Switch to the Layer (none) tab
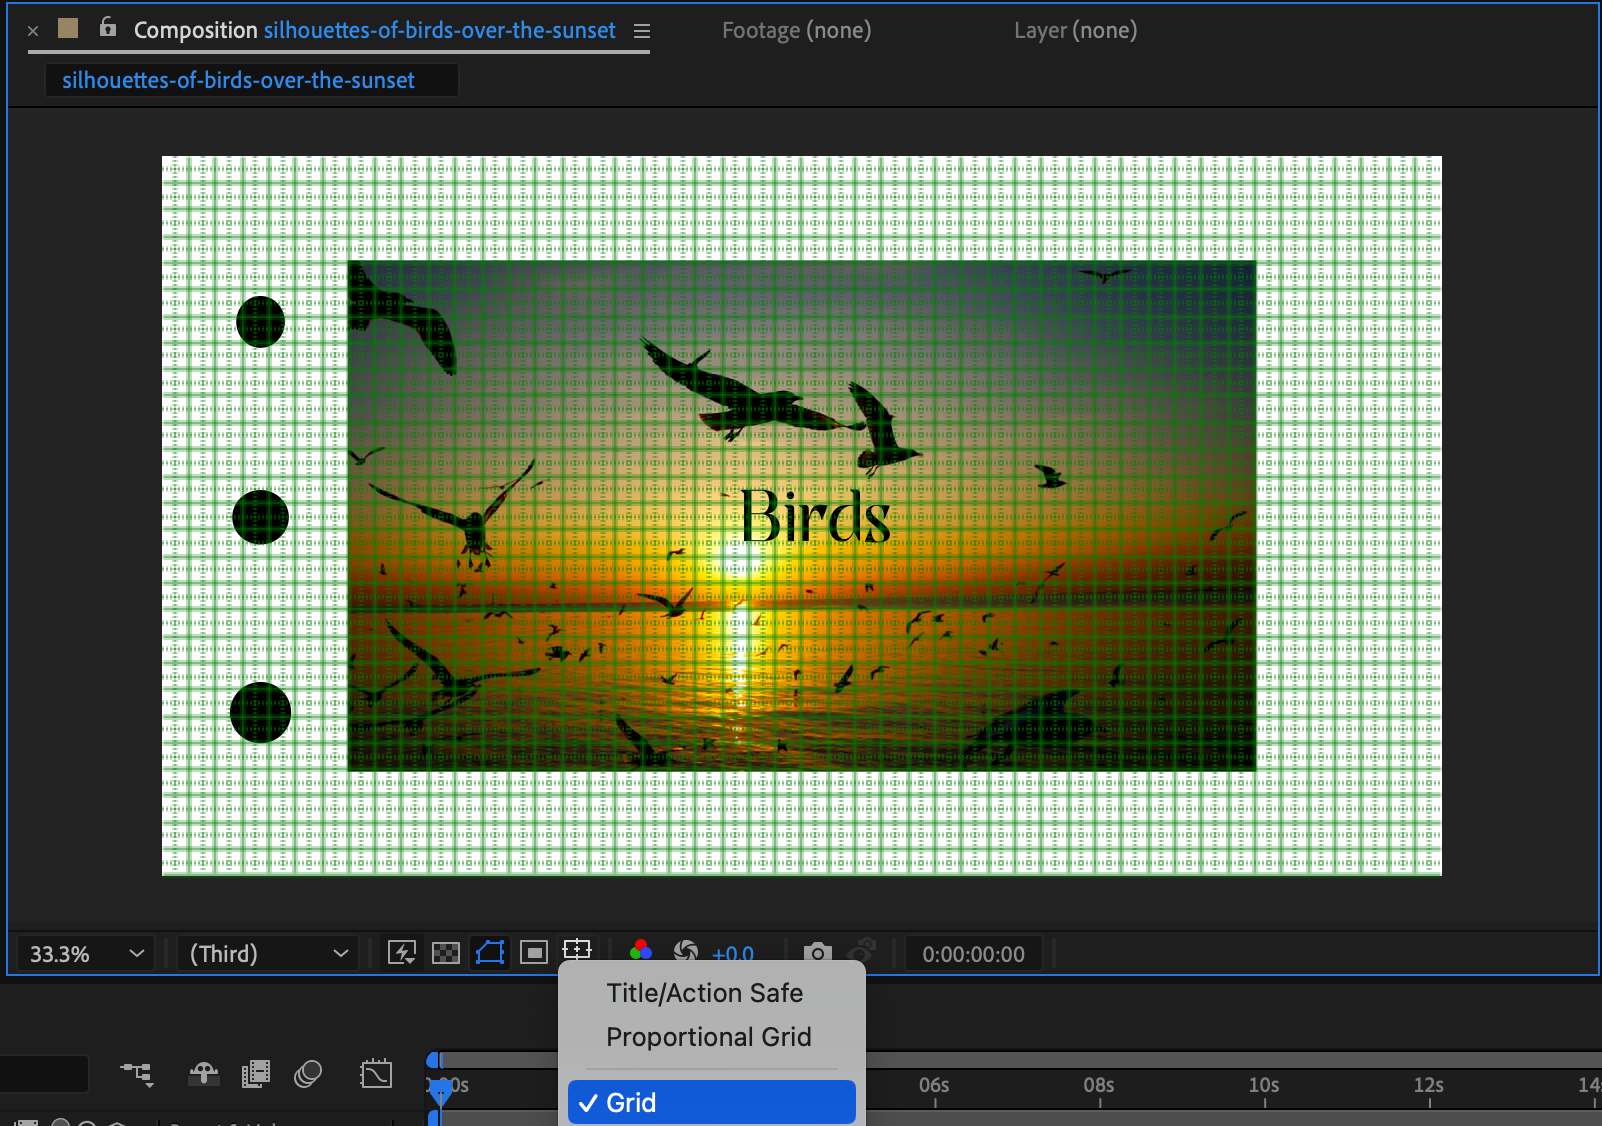Viewport: 1602px width, 1126px height. click(1075, 31)
